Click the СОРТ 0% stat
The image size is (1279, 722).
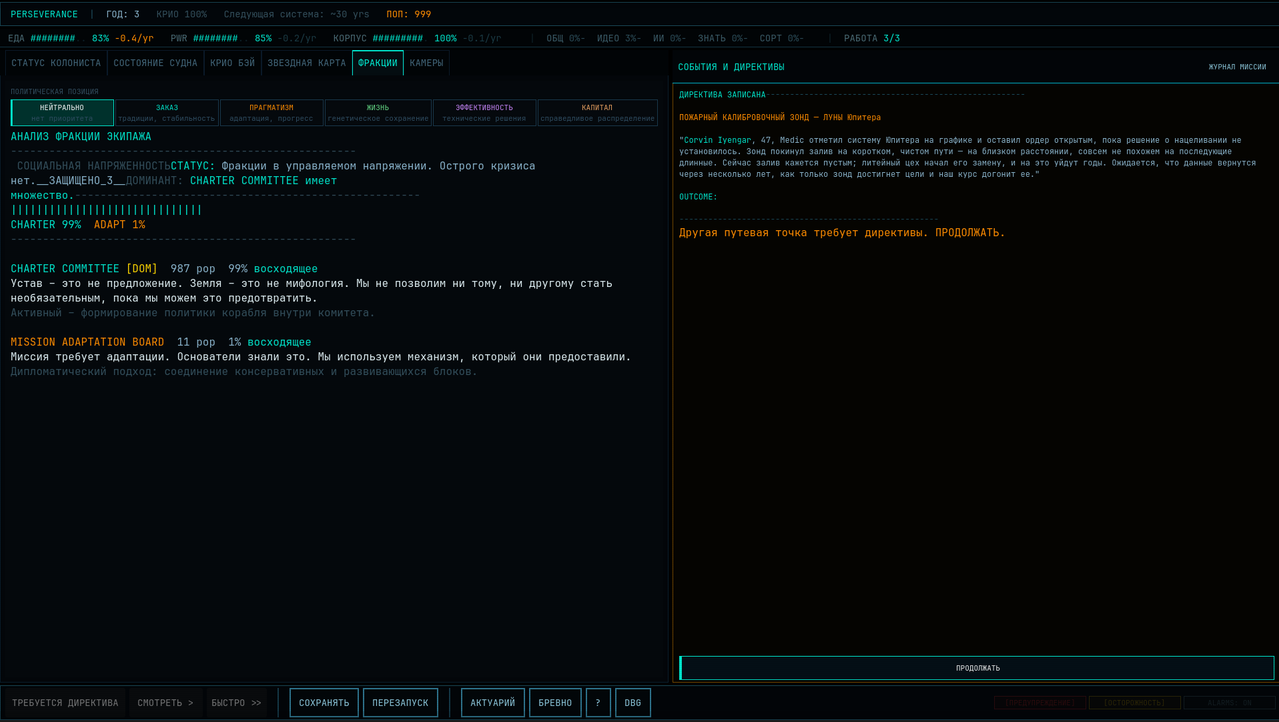[782, 38]
